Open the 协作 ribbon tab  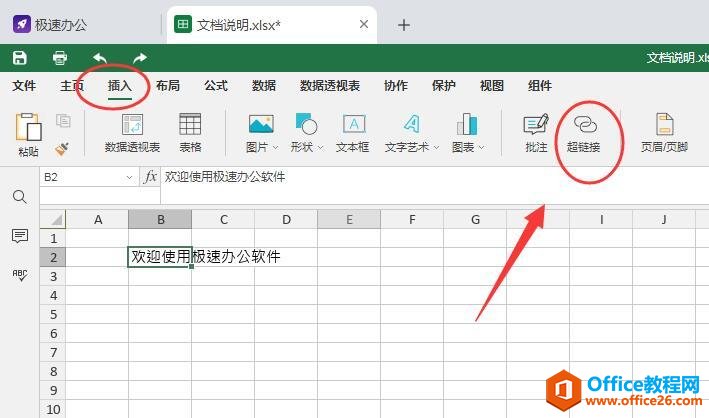[396, 86]
